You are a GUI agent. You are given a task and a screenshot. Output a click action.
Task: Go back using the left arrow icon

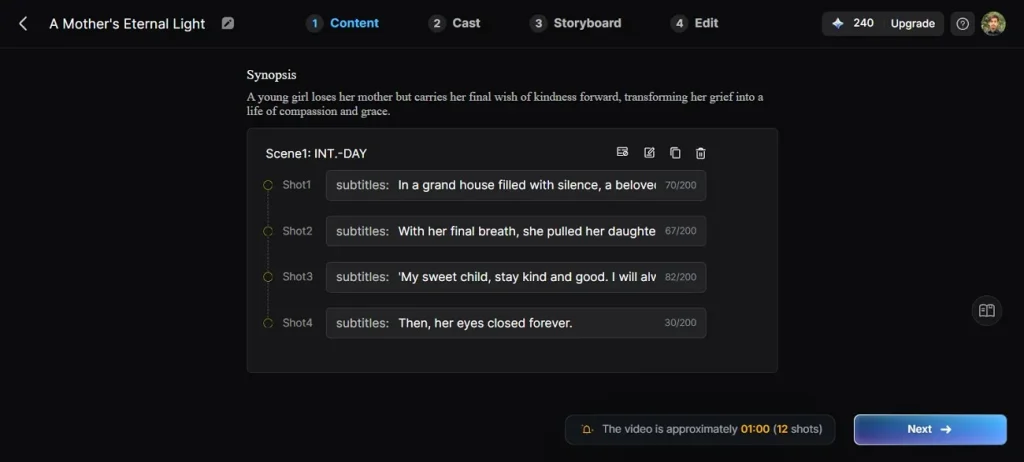click(23, 24)
